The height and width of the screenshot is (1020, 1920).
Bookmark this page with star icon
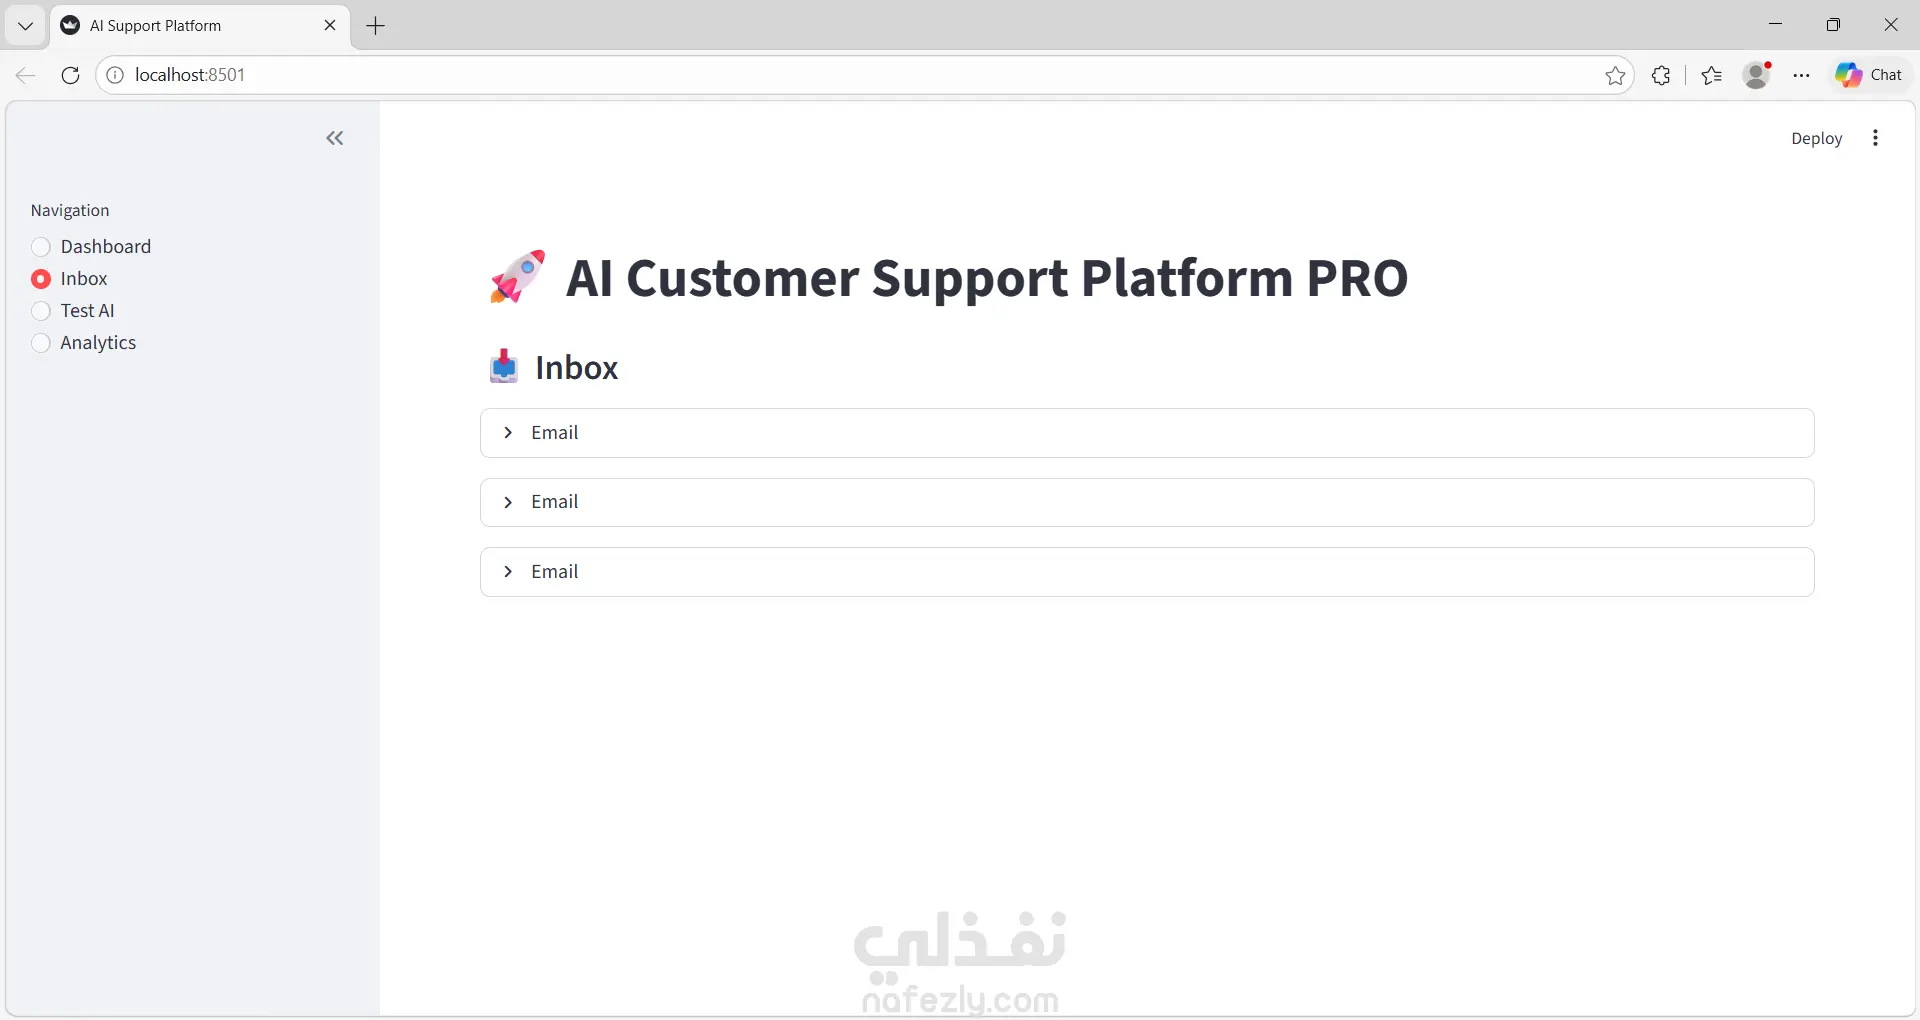(1615, 75)
